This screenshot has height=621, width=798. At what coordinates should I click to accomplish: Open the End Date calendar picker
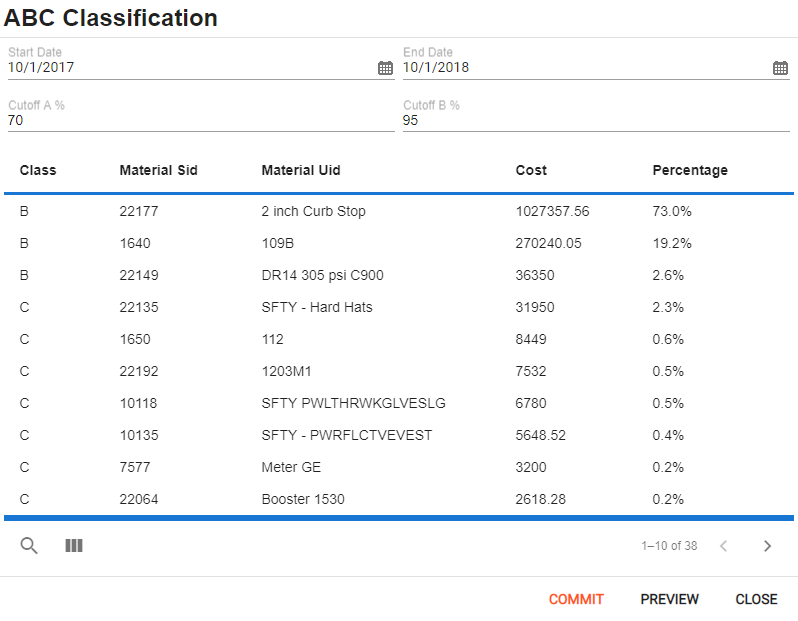(x=780, y=68)
